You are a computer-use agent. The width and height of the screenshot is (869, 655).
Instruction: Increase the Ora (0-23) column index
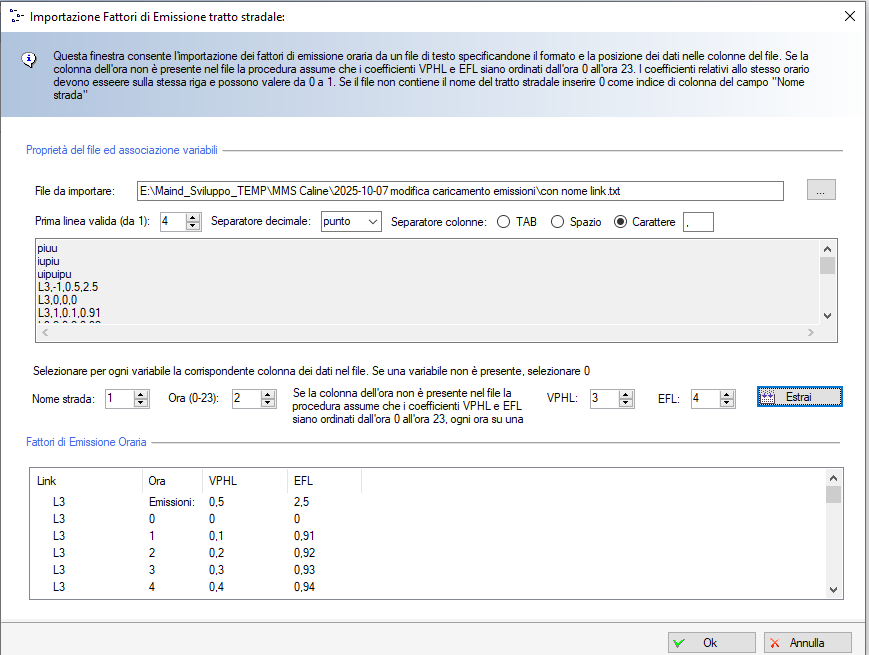point(268,394)
